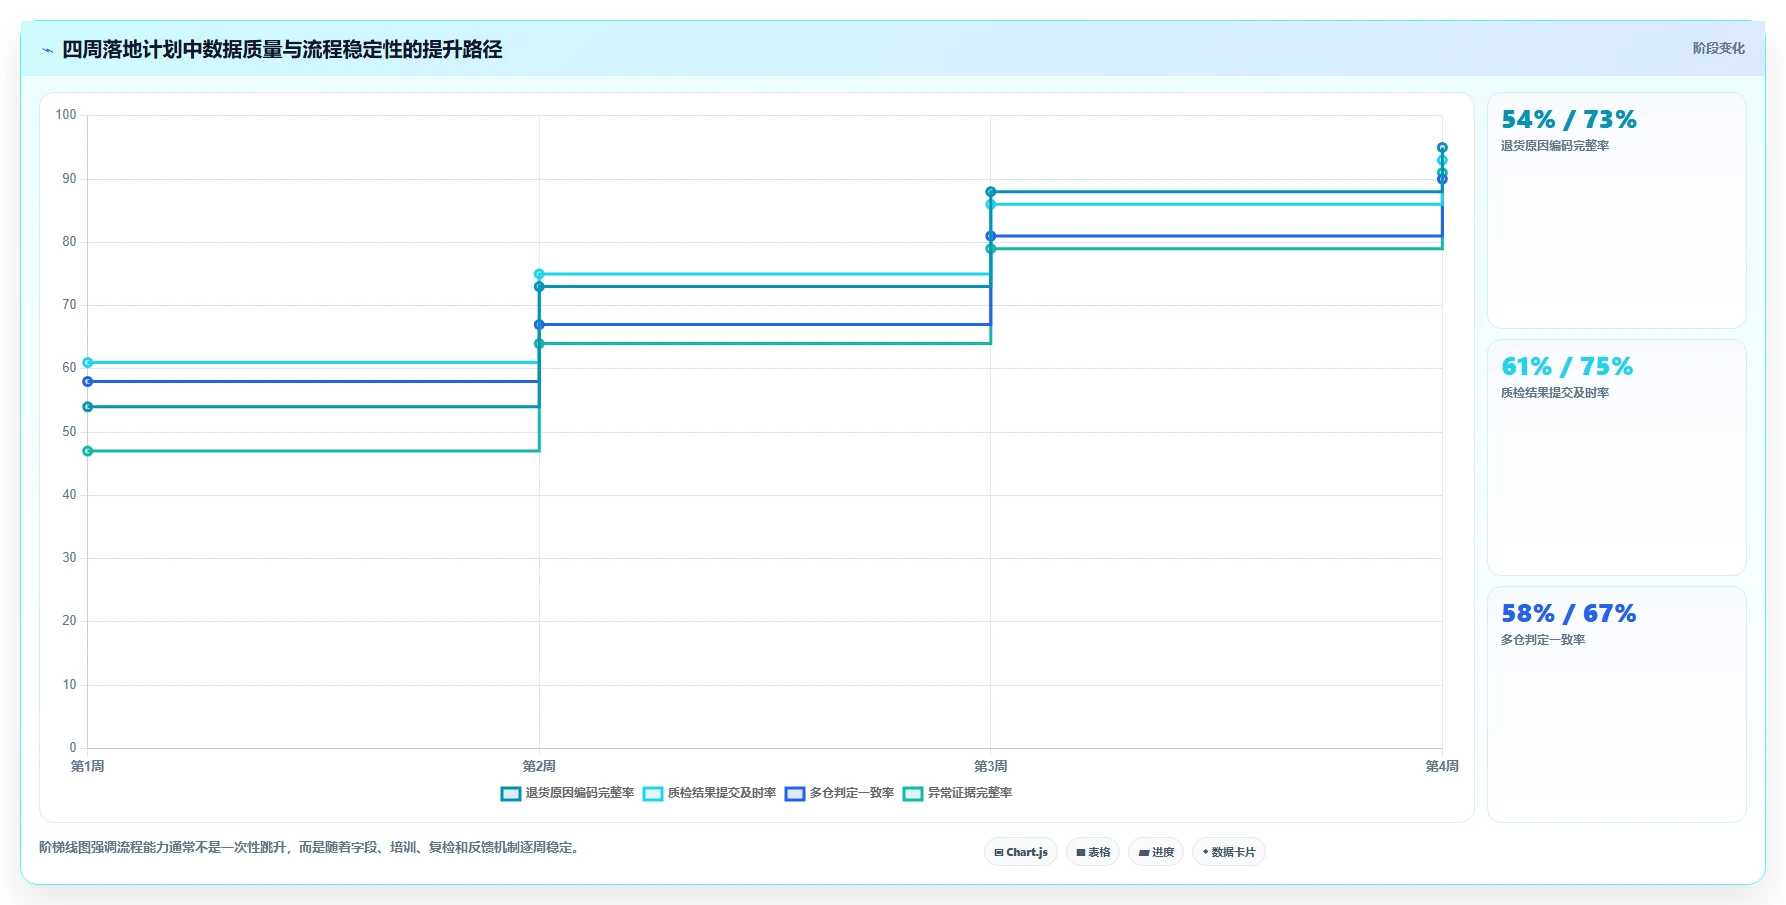Viewport: 1786px width, 905px height.
Task: Click the 0 y-axis tick label
Action: click(x=73, y=748)
